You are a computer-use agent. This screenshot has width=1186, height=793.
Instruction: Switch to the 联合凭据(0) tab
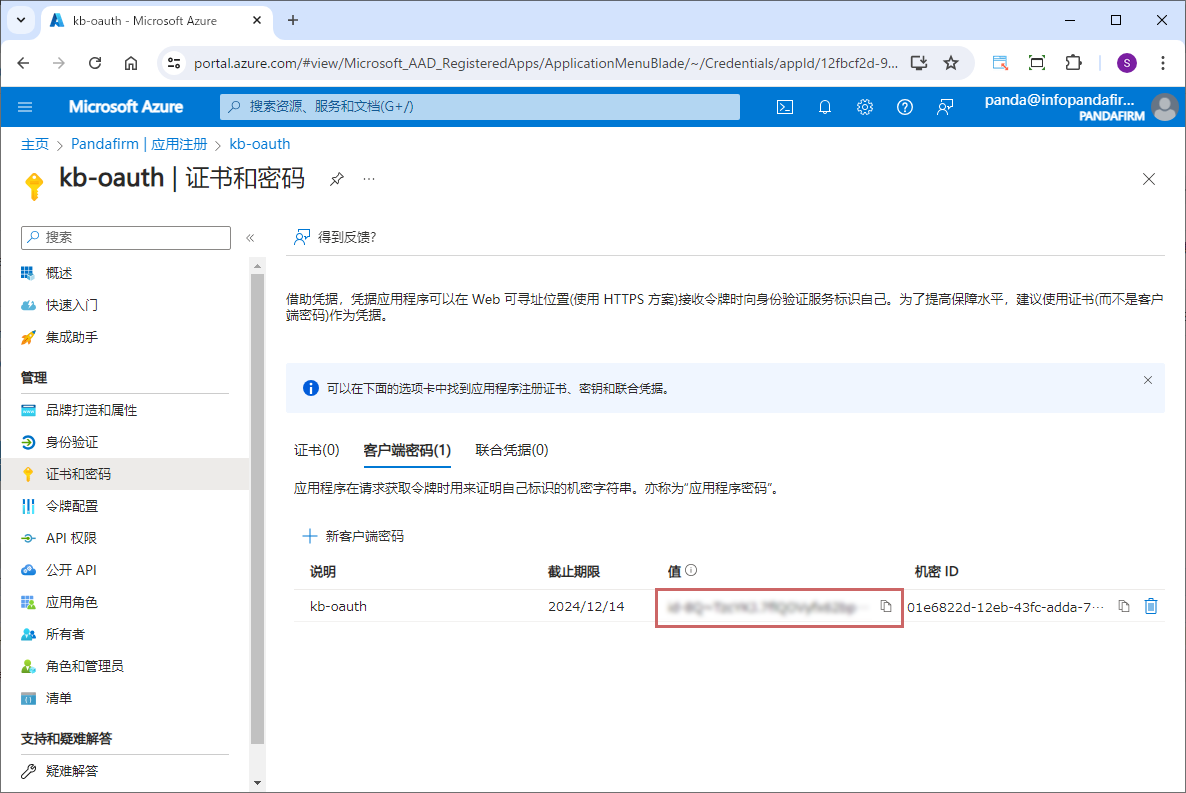point(511,450)
